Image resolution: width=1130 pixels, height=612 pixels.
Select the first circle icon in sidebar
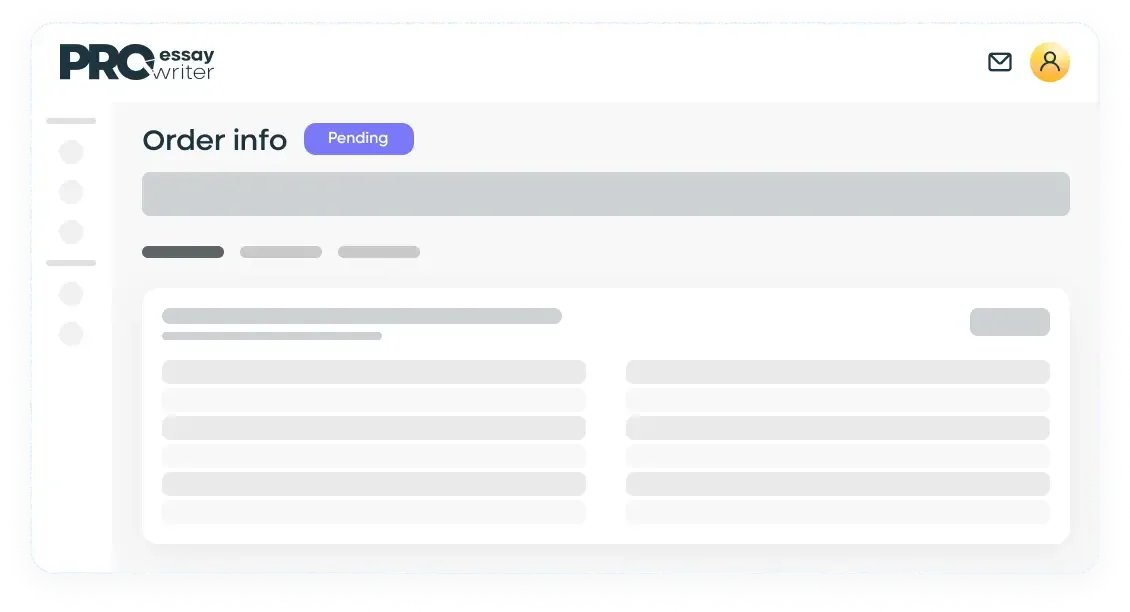point(71,152)
